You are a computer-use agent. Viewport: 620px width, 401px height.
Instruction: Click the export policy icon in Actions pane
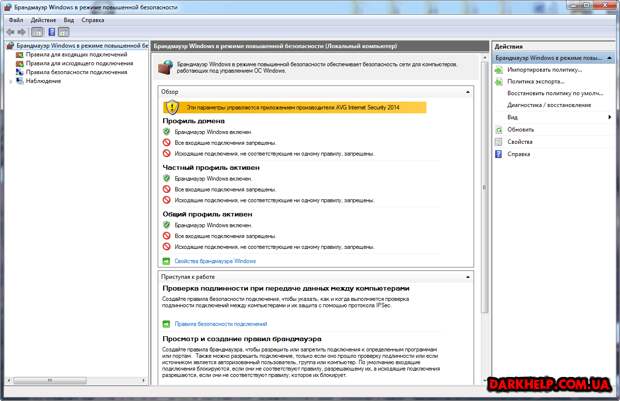(x=499, y=82)
